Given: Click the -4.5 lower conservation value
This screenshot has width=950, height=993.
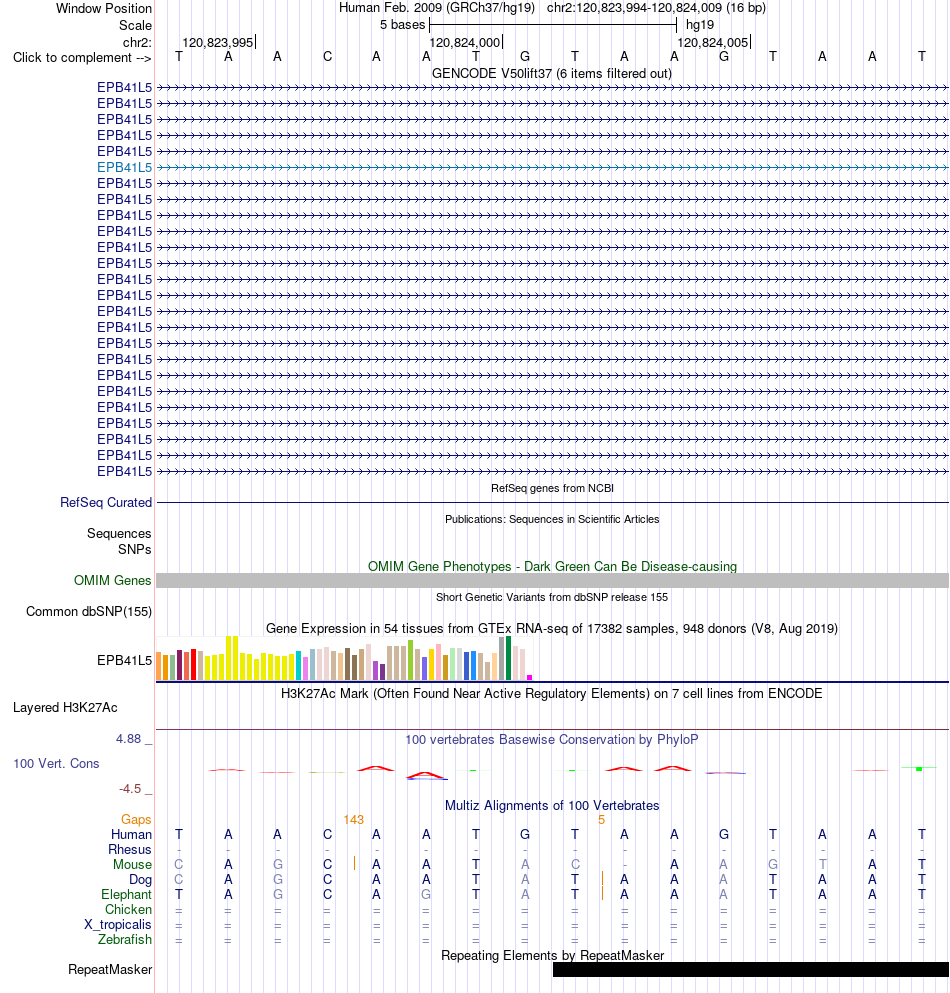Looking at the screenshot, I should coord(130,788).
